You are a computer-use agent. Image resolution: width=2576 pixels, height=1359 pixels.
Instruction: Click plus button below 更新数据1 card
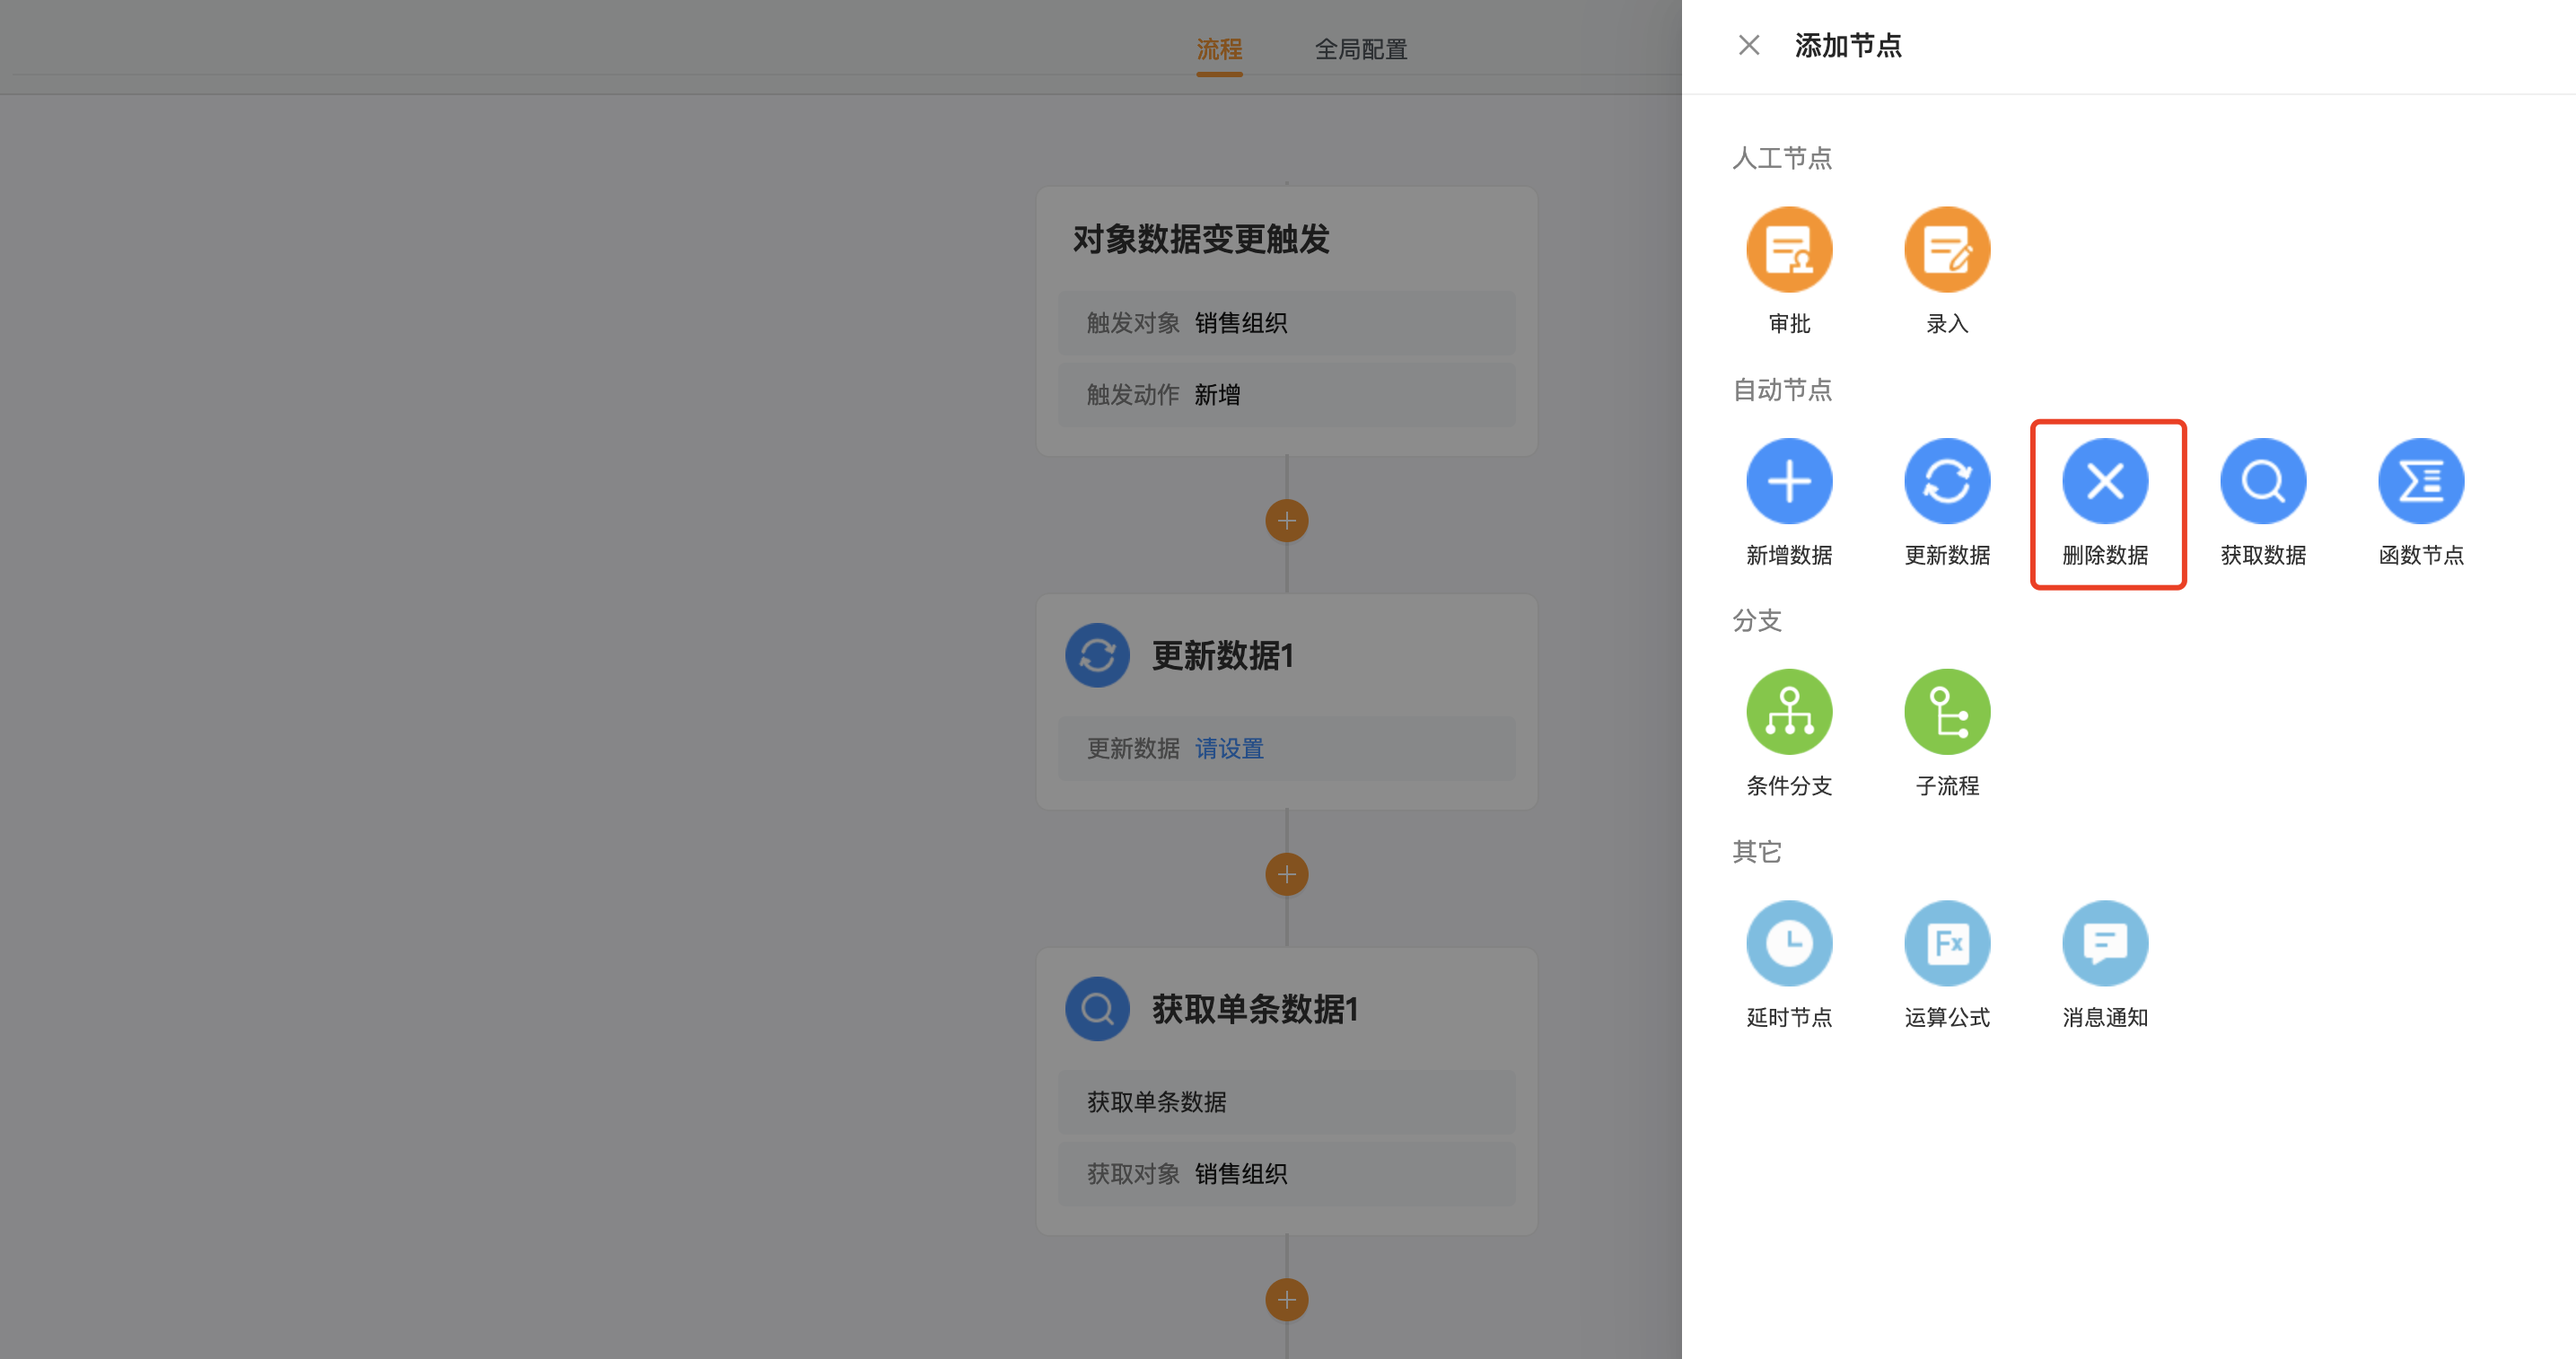coord(1286,875)
